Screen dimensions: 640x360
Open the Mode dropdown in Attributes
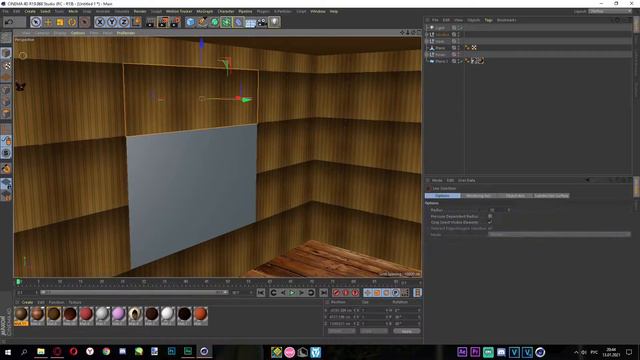[559, 234]
